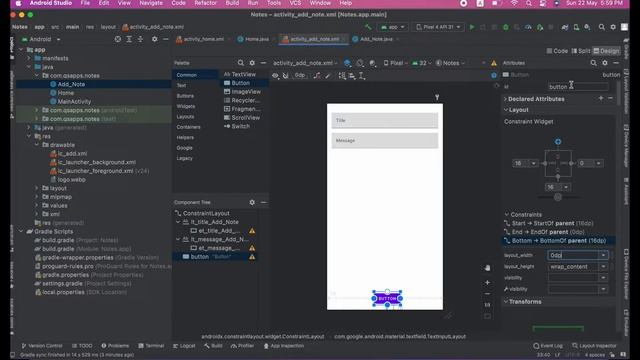The image size is (640, 360).
Task: Toggle autoconnect magnet icon
Action: pos(286,76)
